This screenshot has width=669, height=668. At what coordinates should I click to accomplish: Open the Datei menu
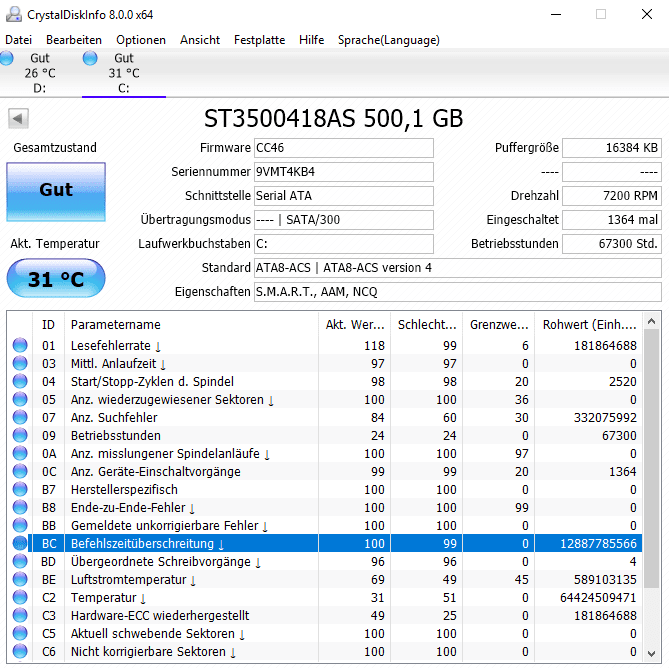[x=18, y=40]
